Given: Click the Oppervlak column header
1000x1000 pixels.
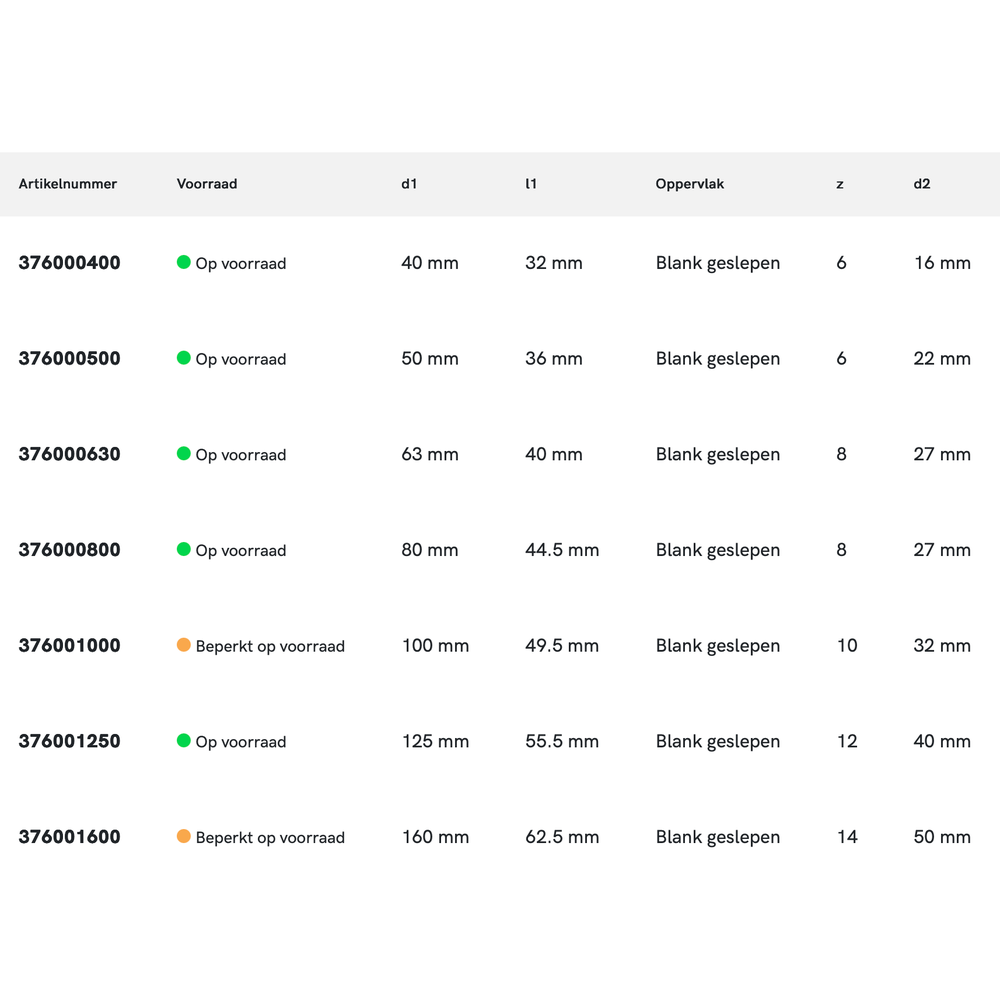Looking at the screenshot, I should (x=690, y=184).
